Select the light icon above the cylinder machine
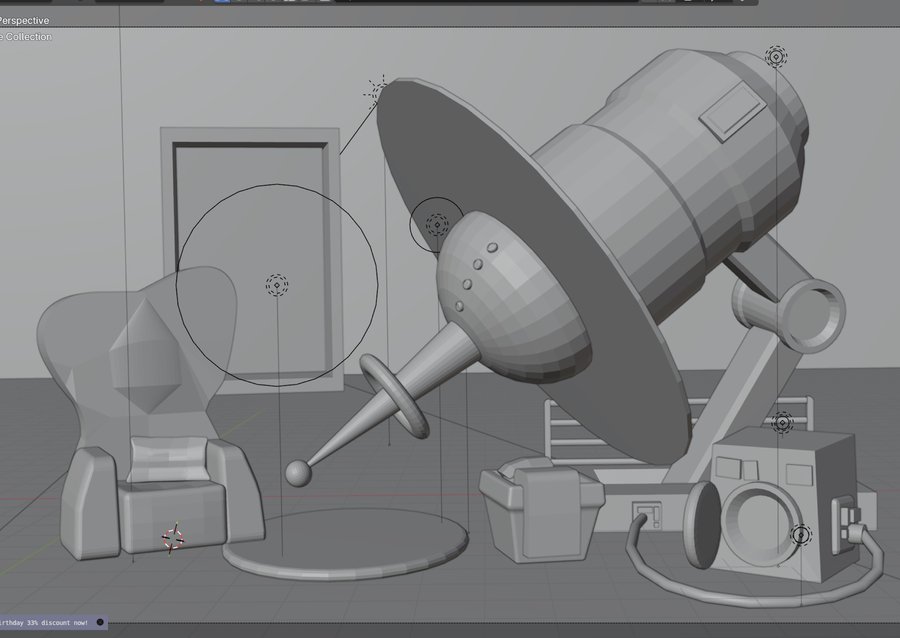 click(x=775, y=57)
